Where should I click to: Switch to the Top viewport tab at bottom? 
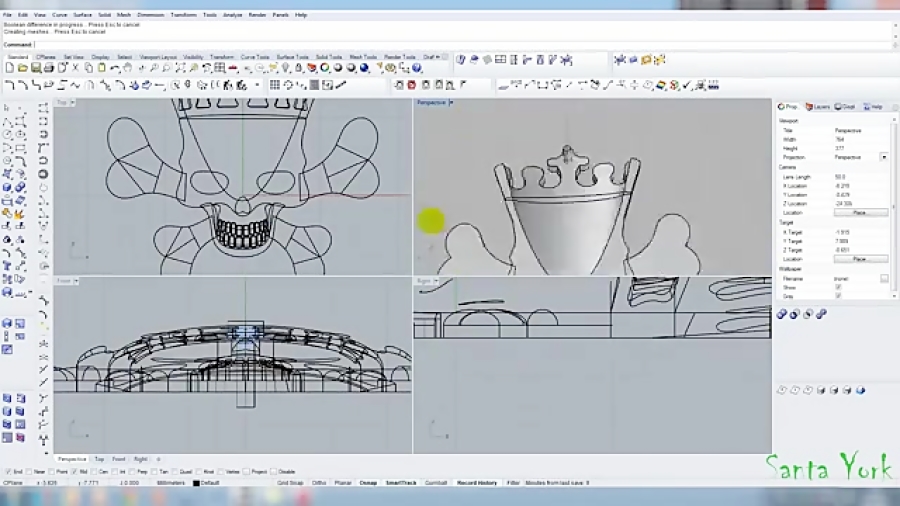tap(99, 459)
